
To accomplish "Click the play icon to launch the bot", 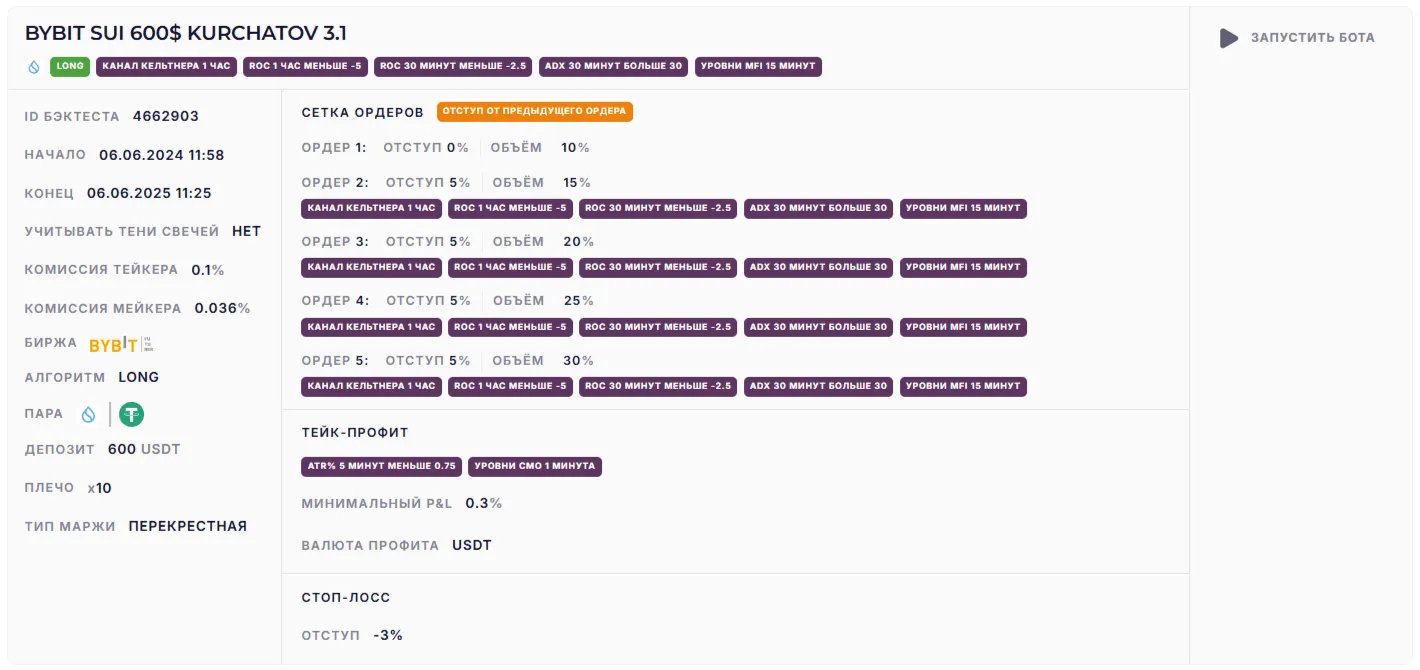I will (x=1229, y=38).
